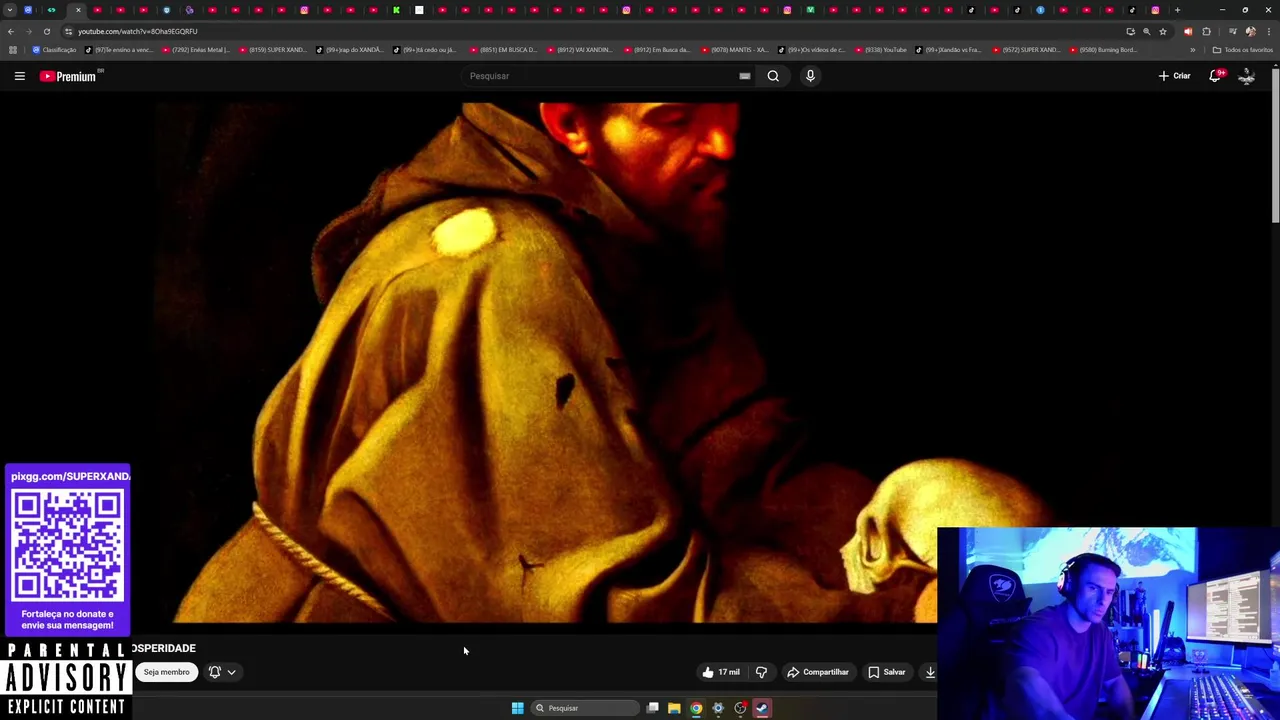Click the youtube.com address bar URL
Image resolution: width=1280 pixels, height=720 pixels.
coord(138,31)
